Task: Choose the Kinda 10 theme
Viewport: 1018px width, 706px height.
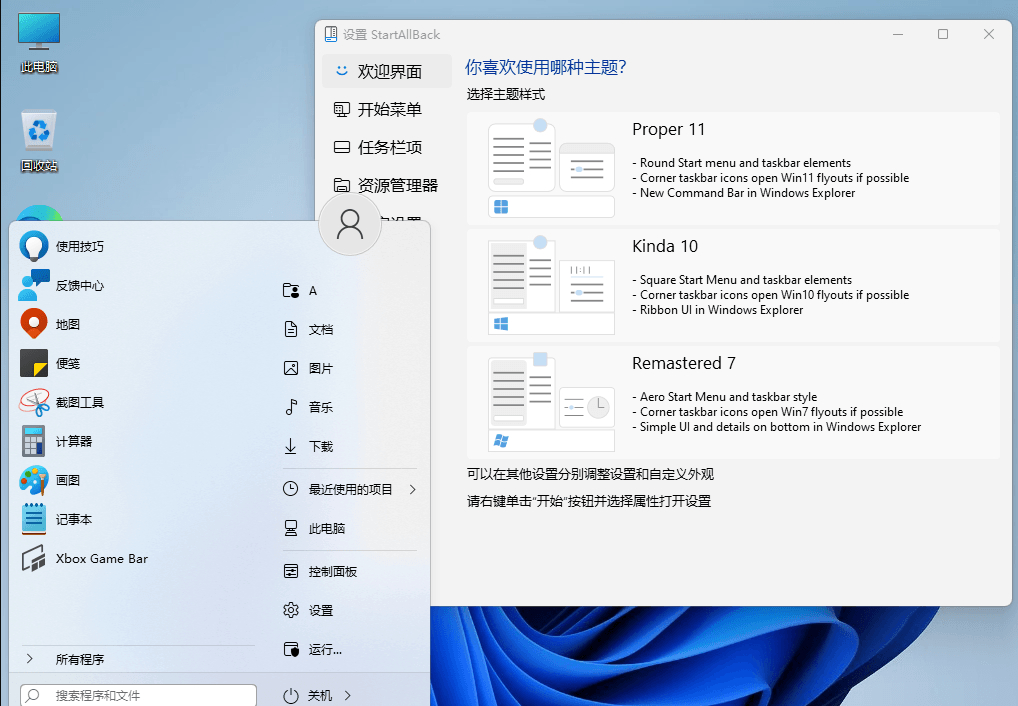Action: (733, 285)
